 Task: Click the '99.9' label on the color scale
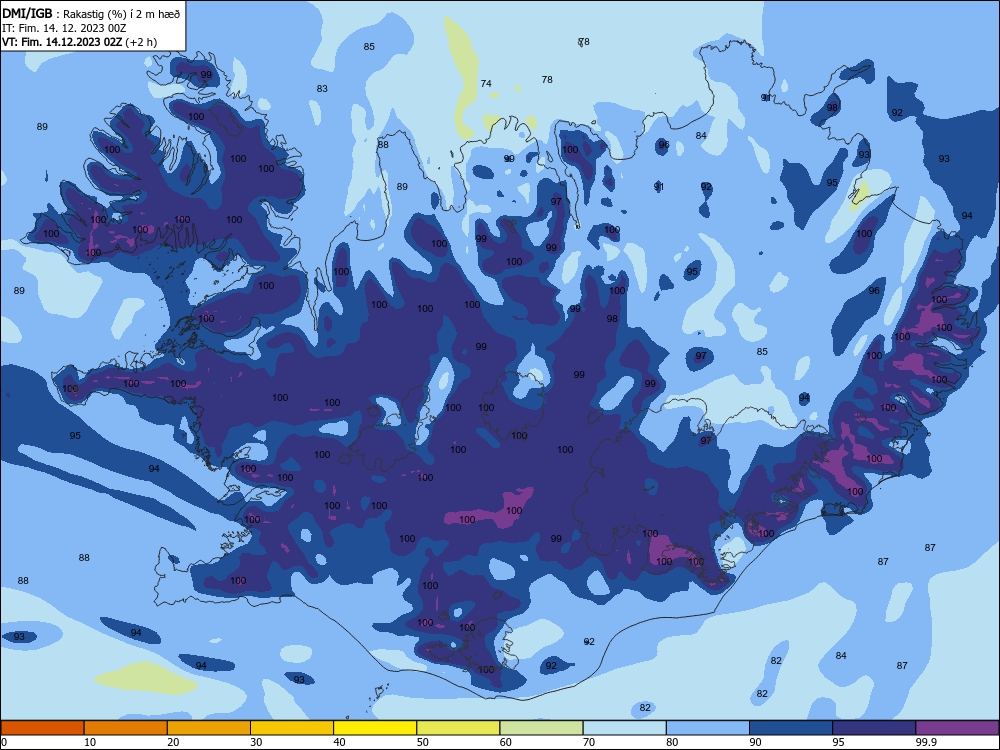[x=926, y=742]
